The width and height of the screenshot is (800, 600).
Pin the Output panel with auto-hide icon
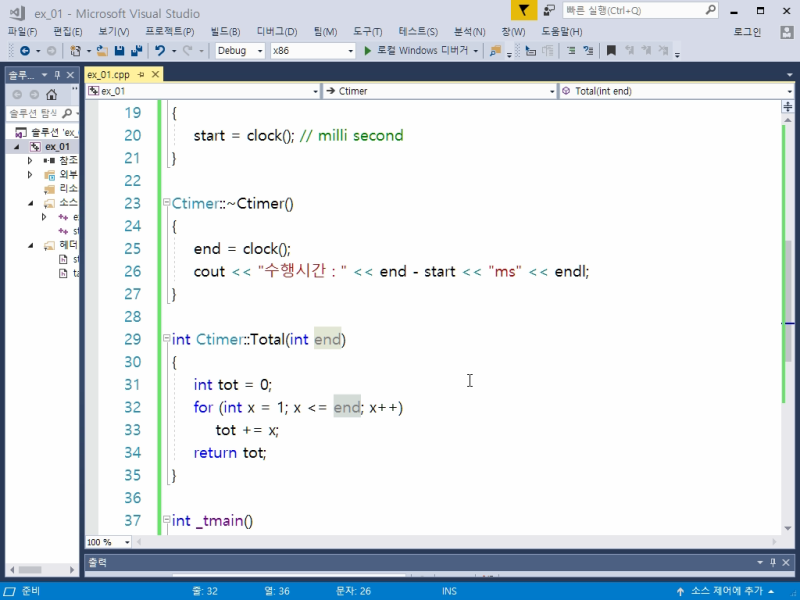click(x=772, y=562)
